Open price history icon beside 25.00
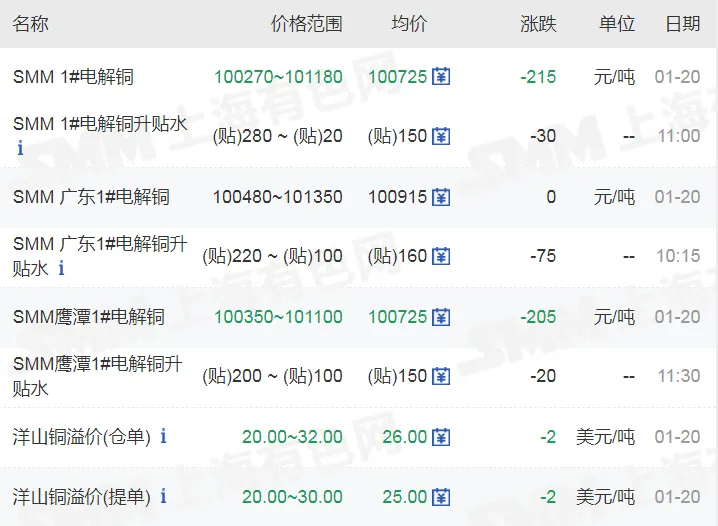Screen dimensions: 718x526 441,497
